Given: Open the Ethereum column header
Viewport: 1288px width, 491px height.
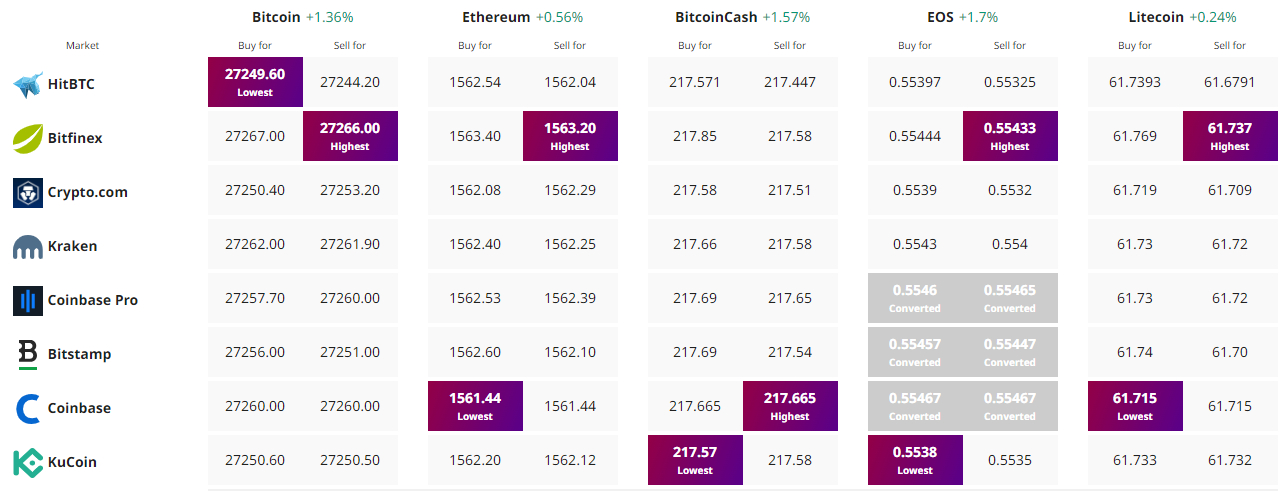Looking at the screenshot, I should point(495,17).
